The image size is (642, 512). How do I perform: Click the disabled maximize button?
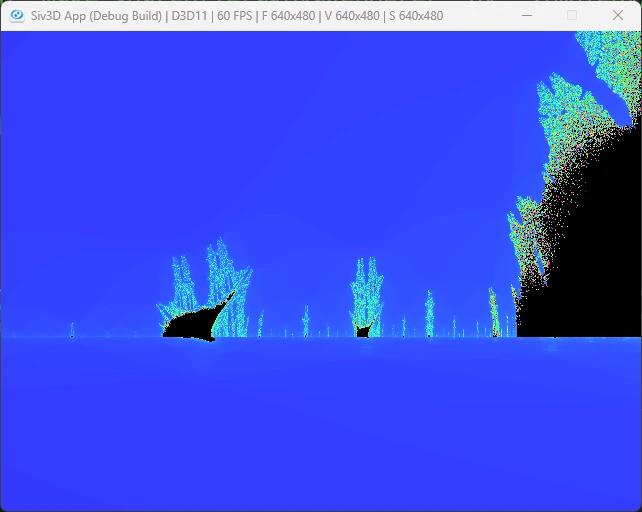tap(572, 16)
